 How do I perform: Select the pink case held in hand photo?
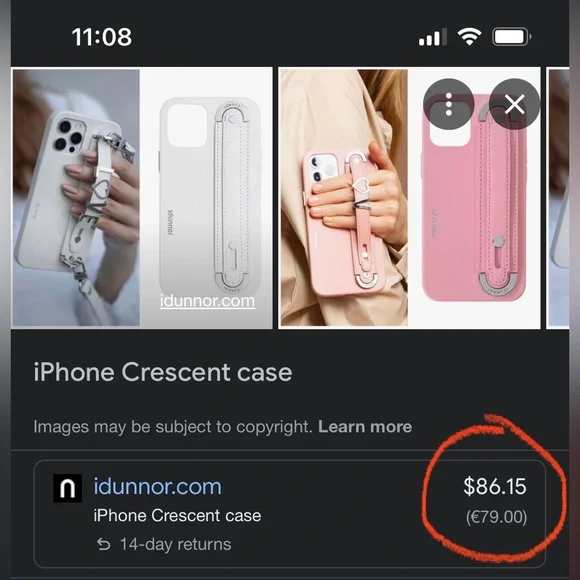[x=344, y=198]
